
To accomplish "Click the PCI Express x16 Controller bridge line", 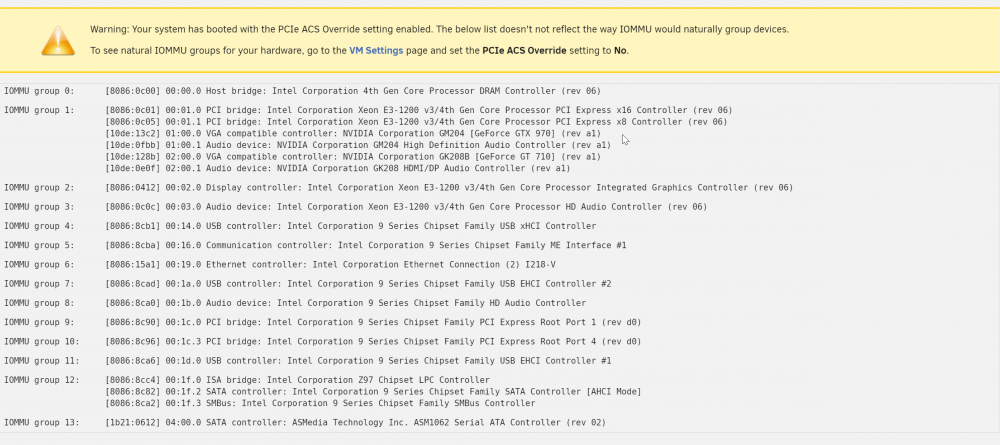I will pos(419,110).
